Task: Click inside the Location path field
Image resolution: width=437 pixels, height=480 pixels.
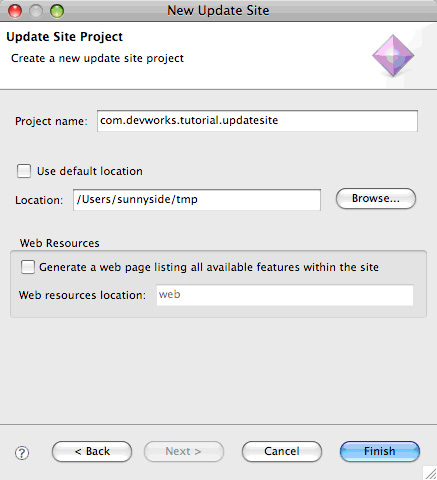Action: pos(197,200)
